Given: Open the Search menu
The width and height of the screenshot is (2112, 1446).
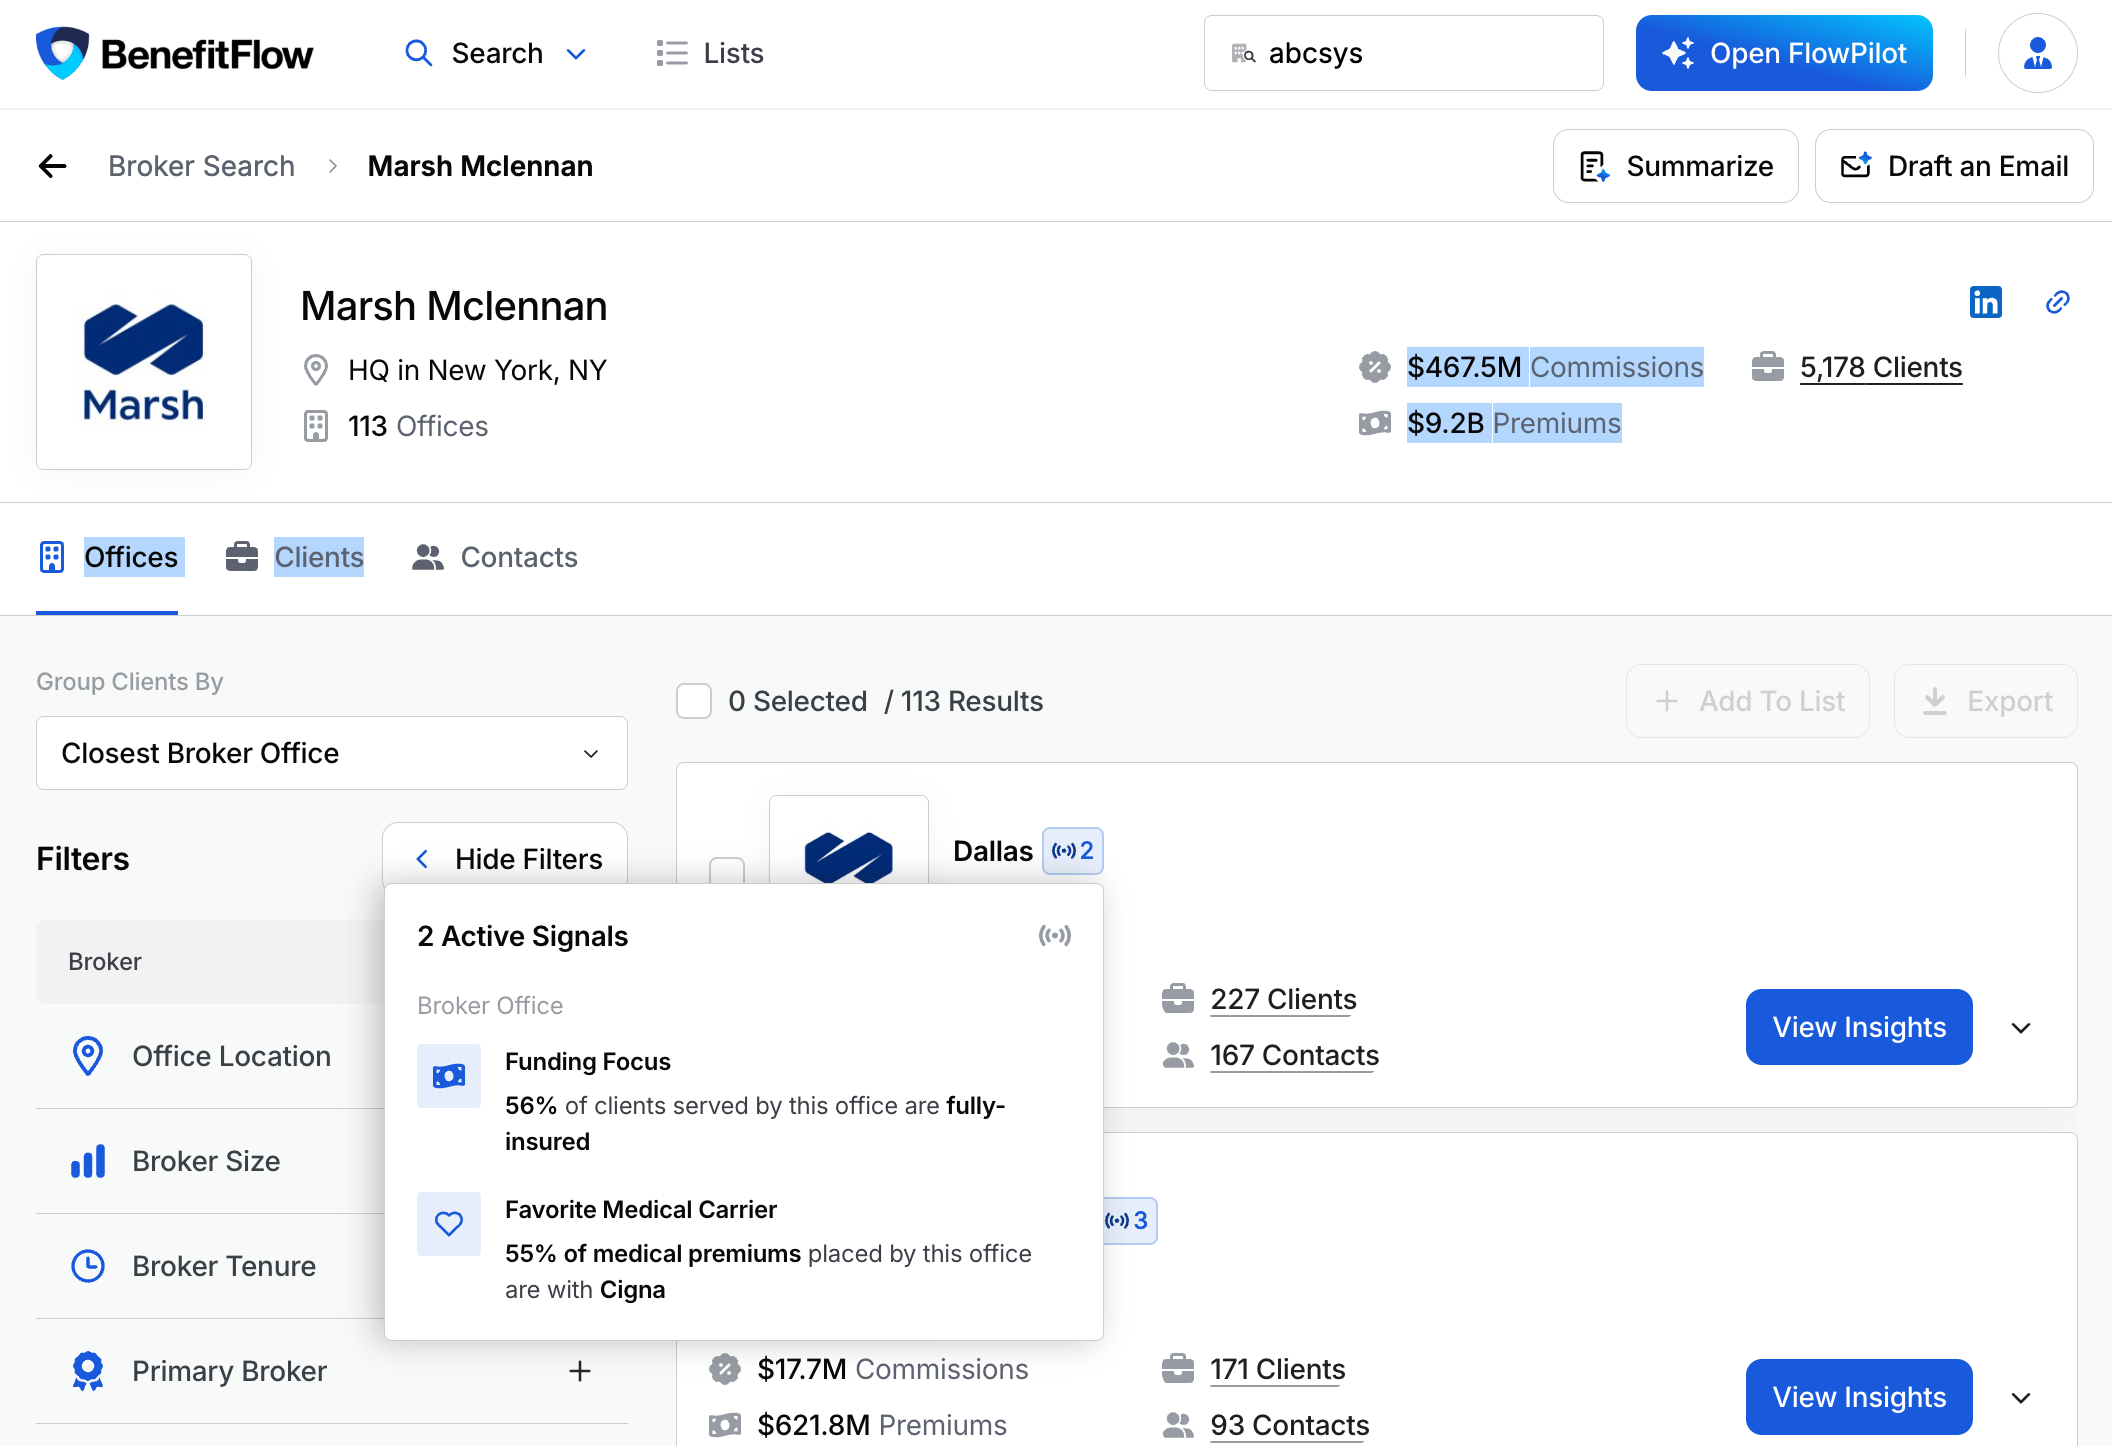Looking at the screenshot, I should point(496,53).
